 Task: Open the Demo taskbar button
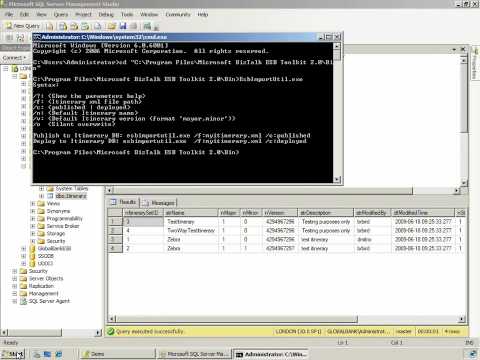pos(119,354)
